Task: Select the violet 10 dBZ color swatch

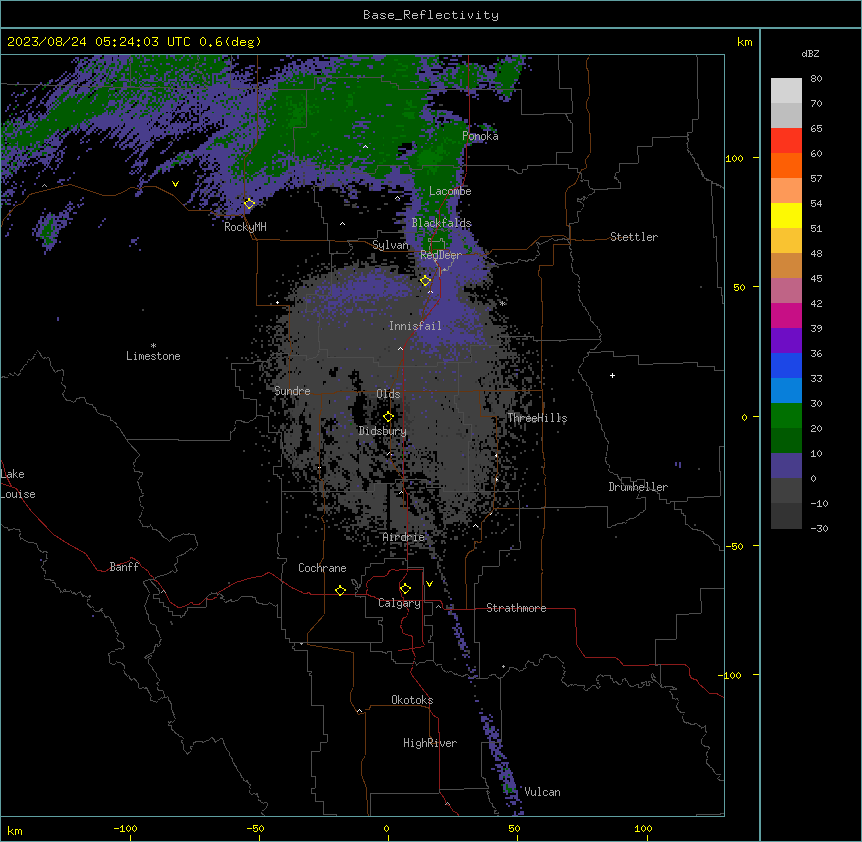Action: coord(786,466)
